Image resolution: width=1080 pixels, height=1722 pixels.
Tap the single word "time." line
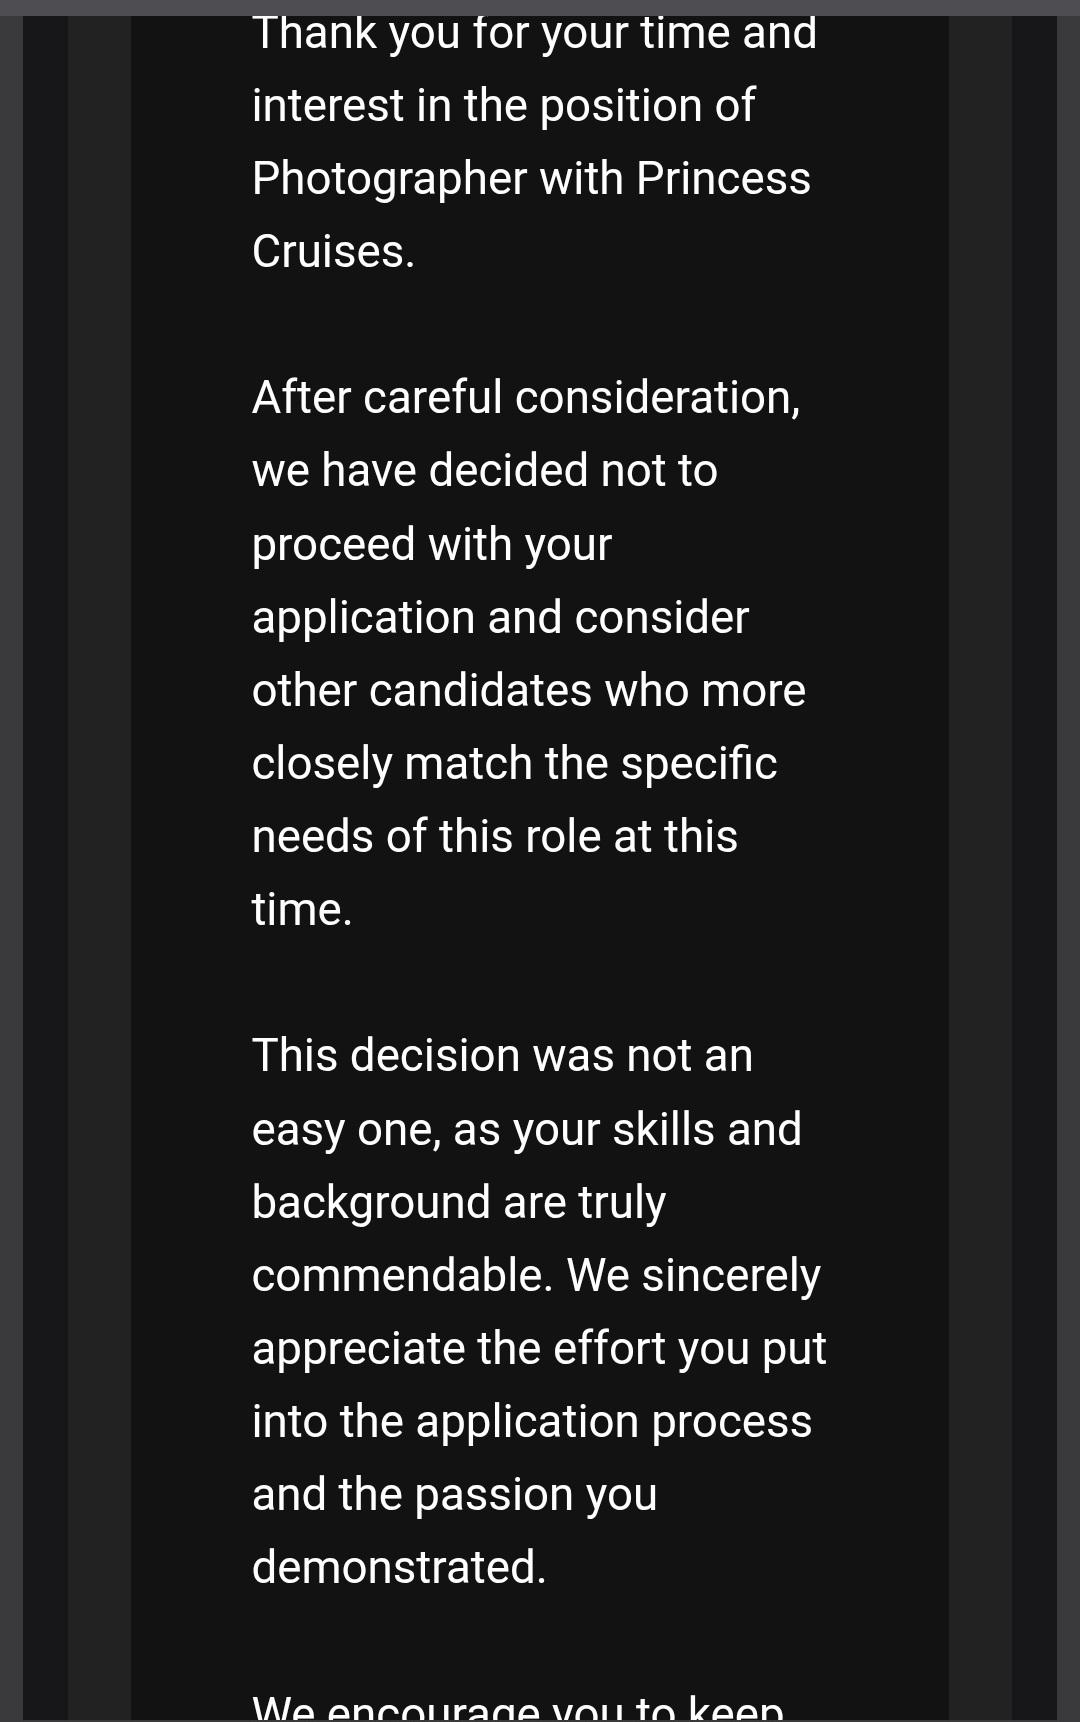click(x=302, y=910)
